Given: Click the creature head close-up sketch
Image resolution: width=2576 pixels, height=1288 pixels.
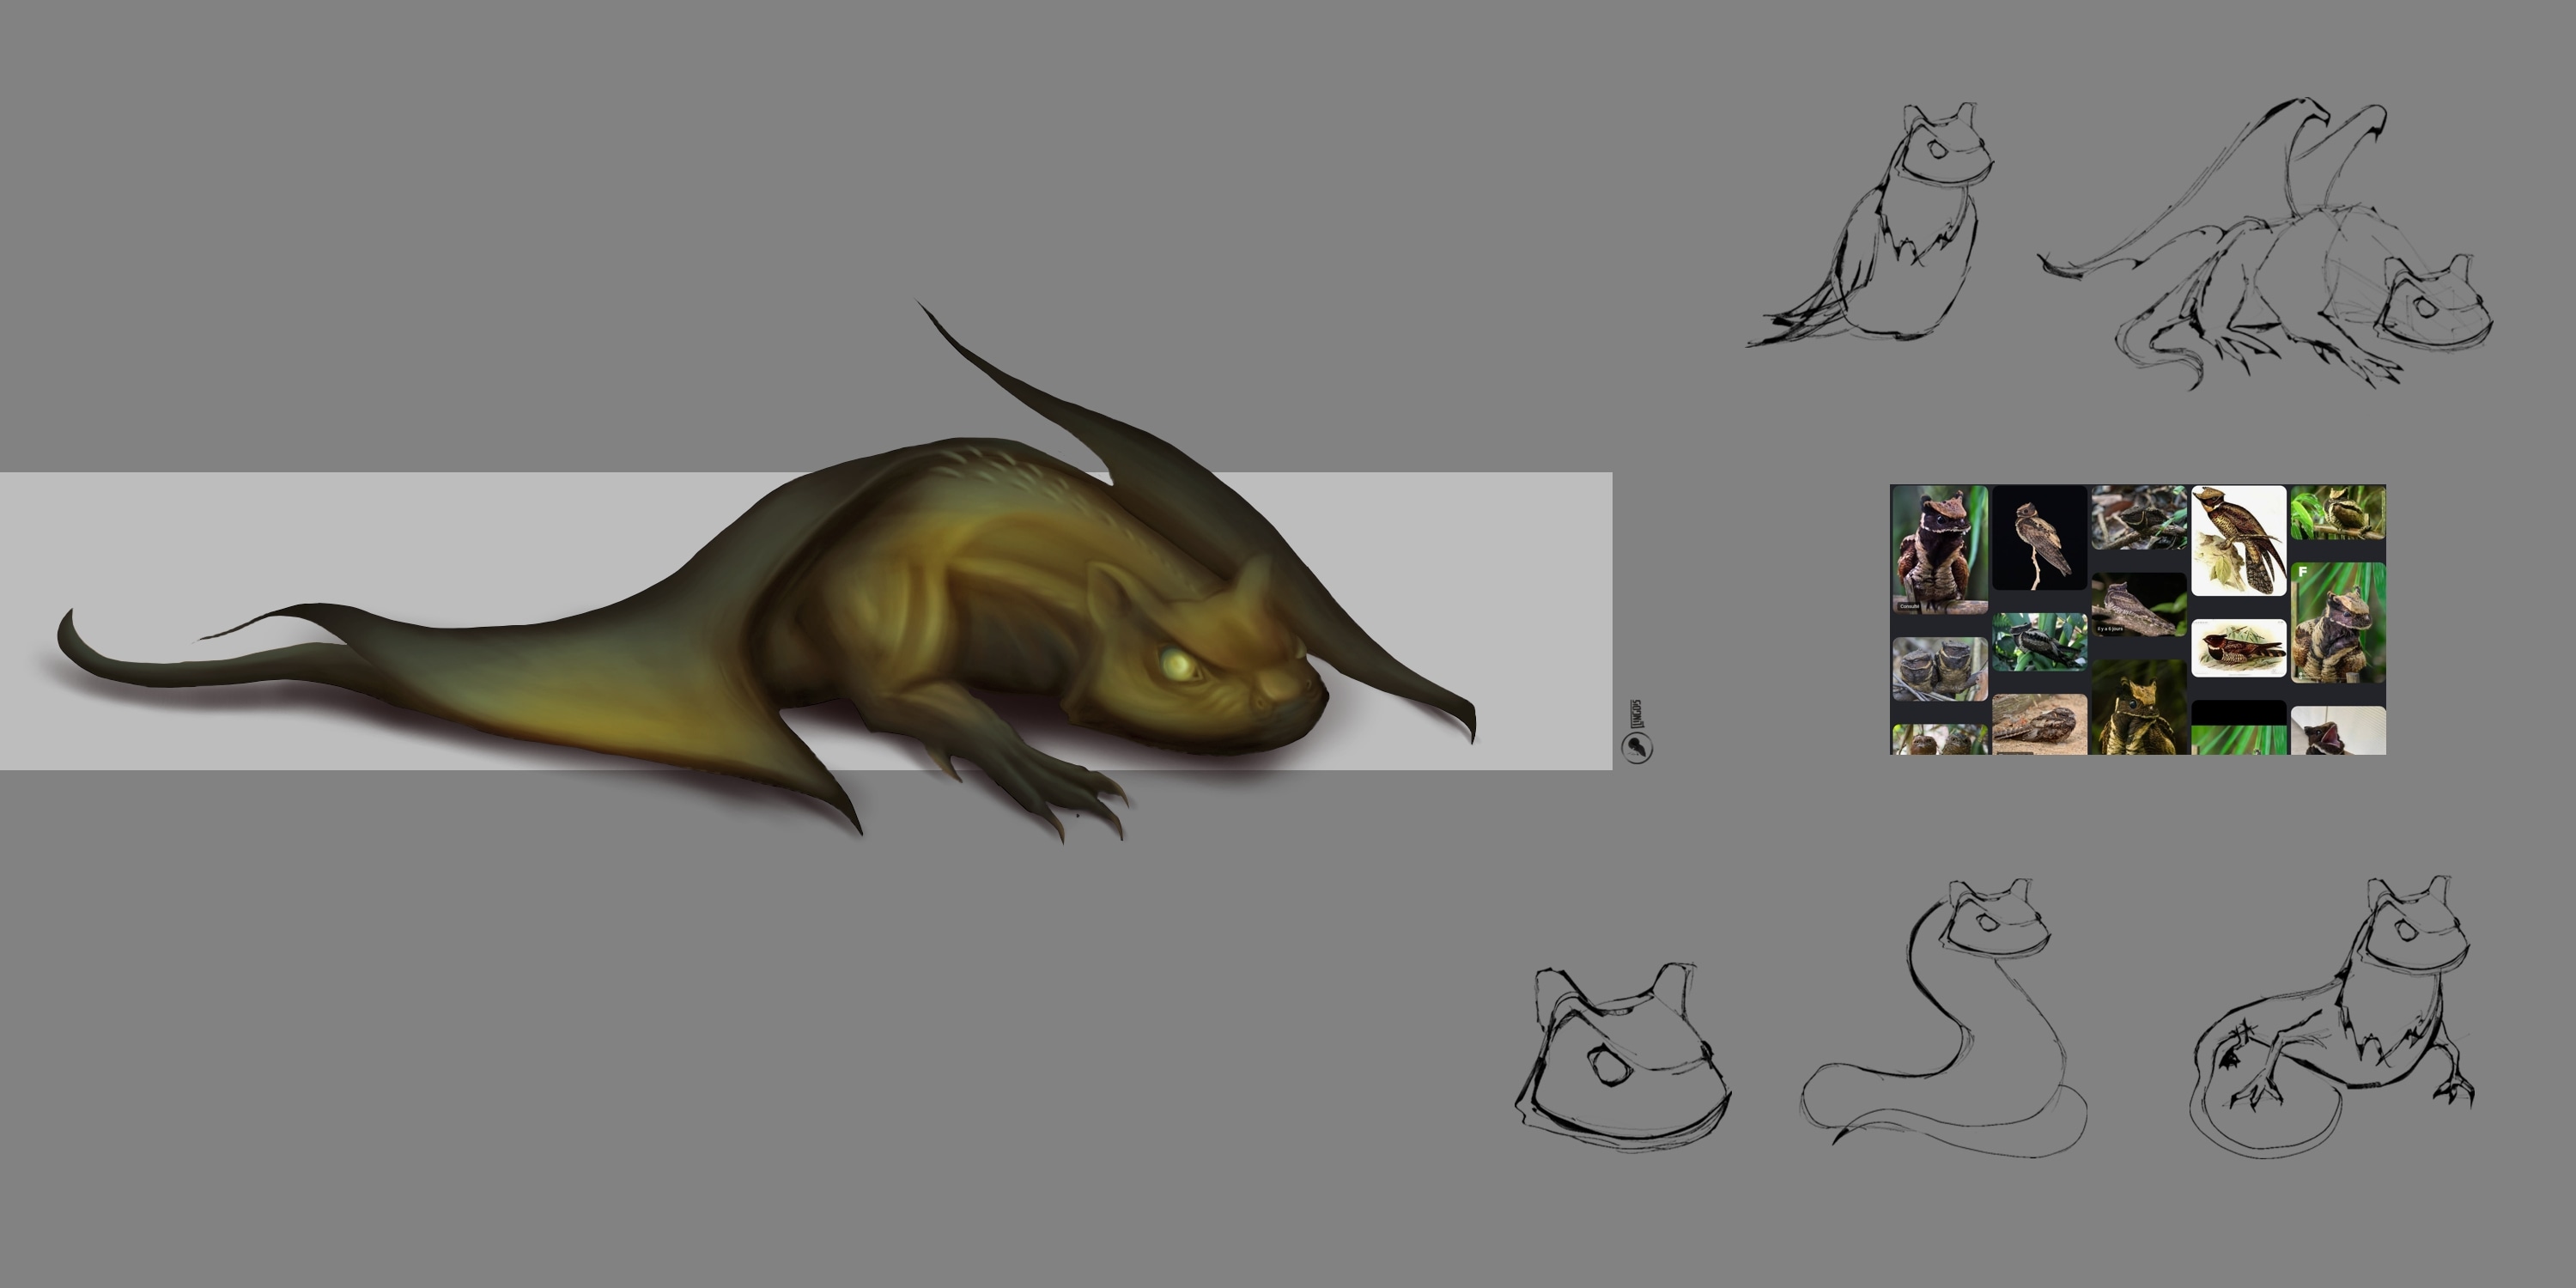Looking at the screenshot, I should tap(1622, 1058).
